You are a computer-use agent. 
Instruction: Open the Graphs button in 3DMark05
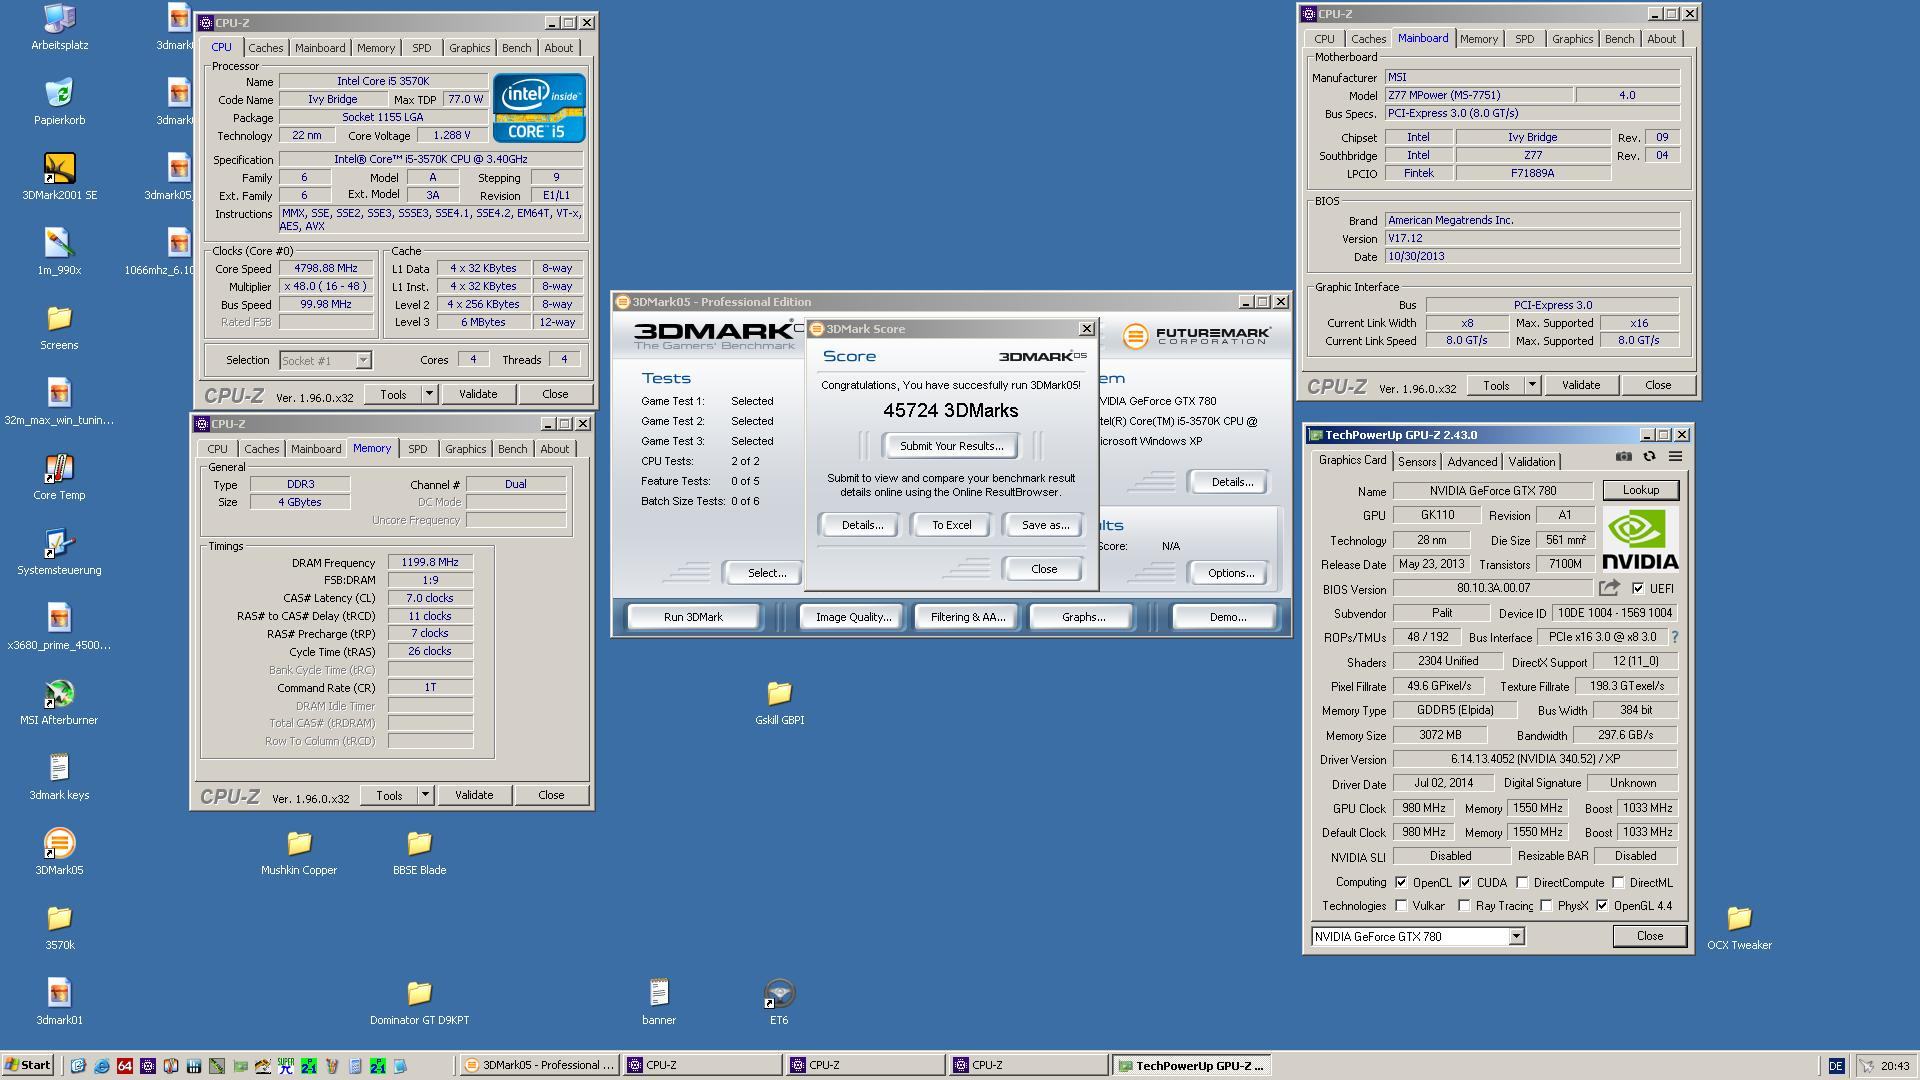pos(1083,617)
